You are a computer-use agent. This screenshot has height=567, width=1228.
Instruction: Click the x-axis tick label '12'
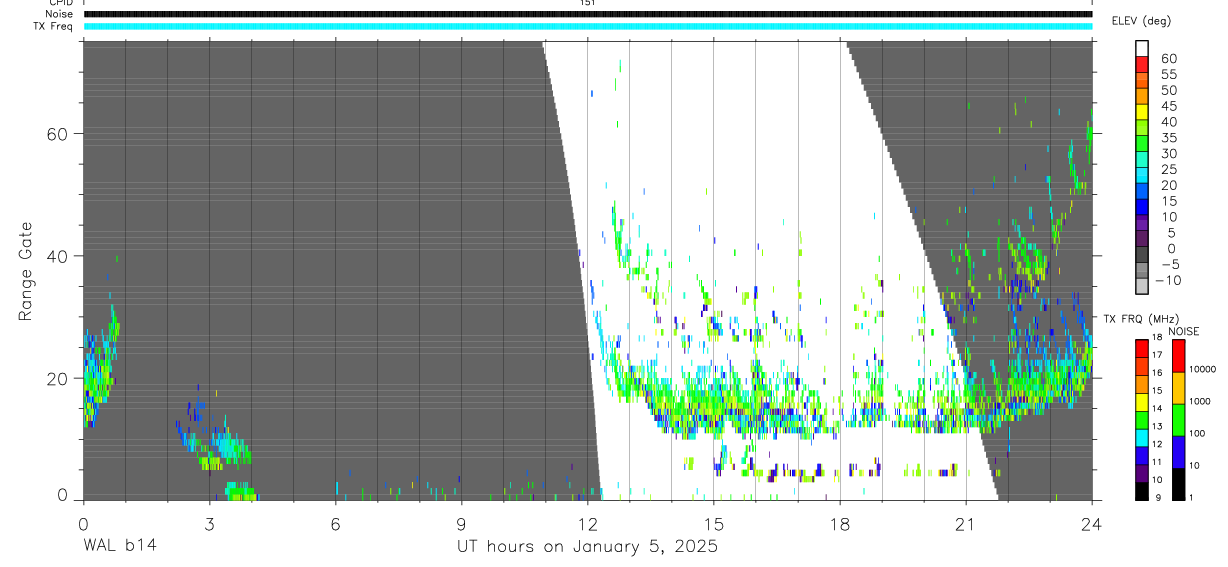point(587,523)
